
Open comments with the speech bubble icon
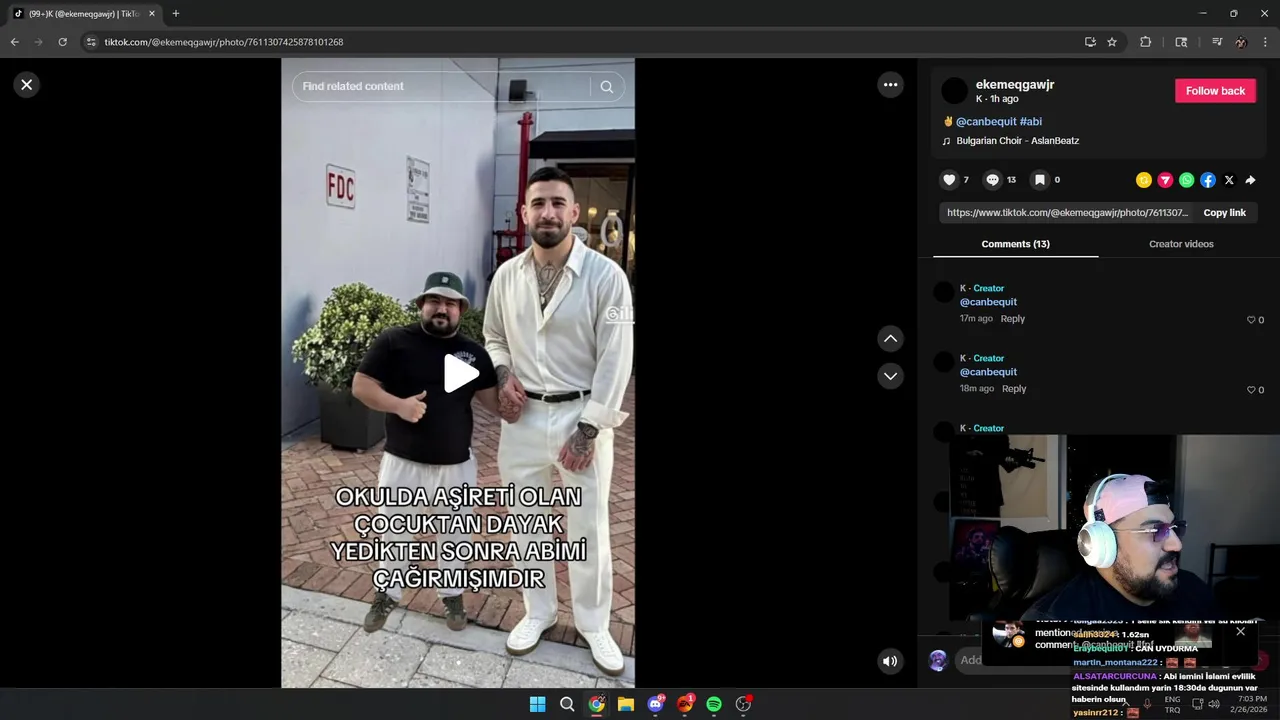click(x=992, y=180)
